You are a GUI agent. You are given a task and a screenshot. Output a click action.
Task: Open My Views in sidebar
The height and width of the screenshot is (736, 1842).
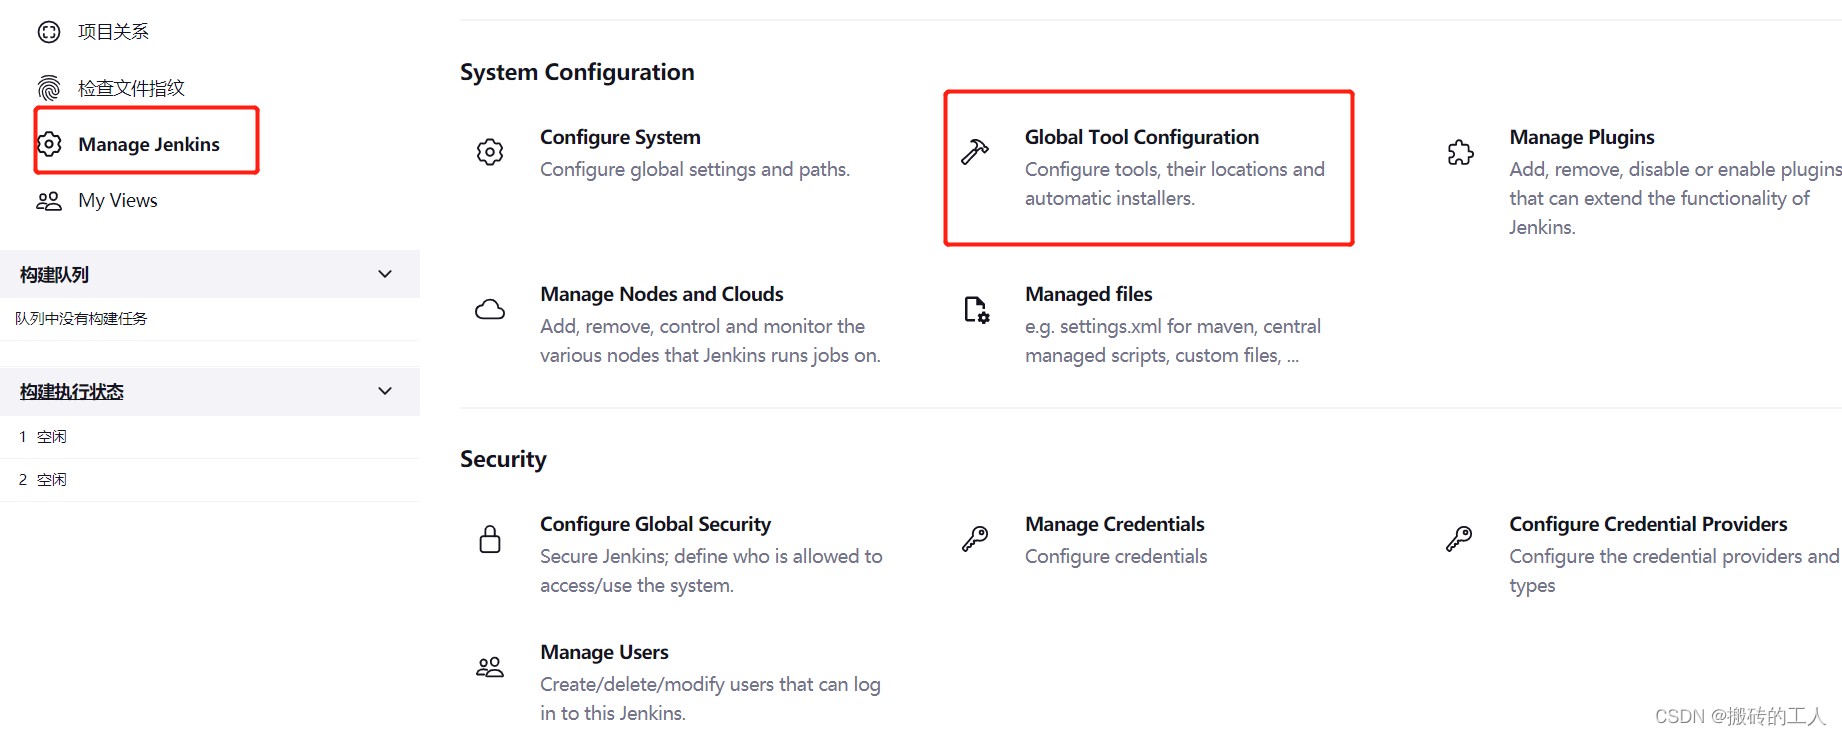click(117, 201)
